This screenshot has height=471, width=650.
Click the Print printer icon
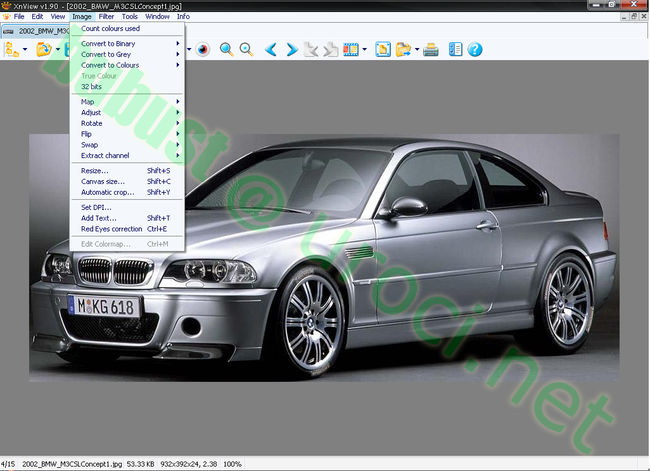(431, 49)
